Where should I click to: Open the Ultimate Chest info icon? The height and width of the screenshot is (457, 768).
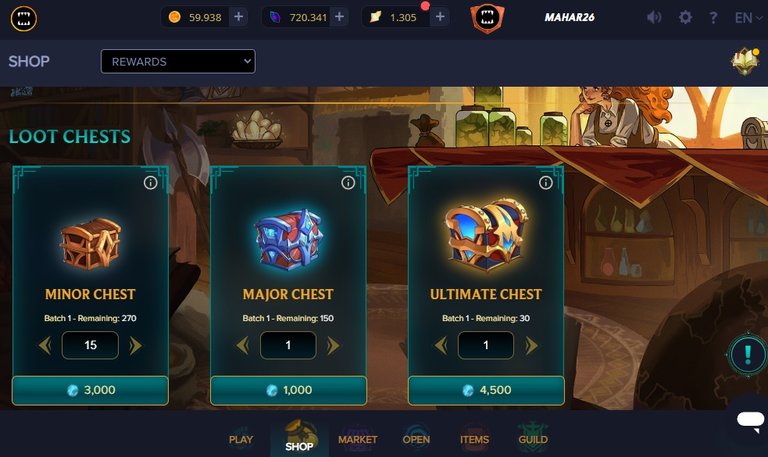click(x=546, y=183)
